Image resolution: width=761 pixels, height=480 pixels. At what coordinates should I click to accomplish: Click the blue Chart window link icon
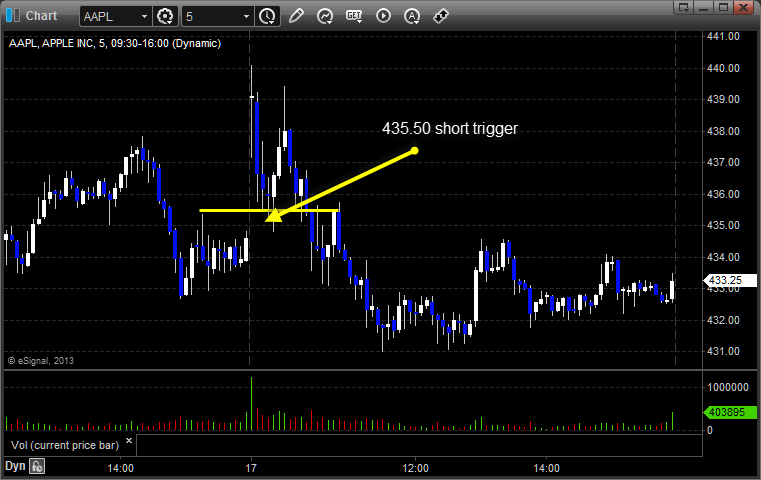coord(13,16)
